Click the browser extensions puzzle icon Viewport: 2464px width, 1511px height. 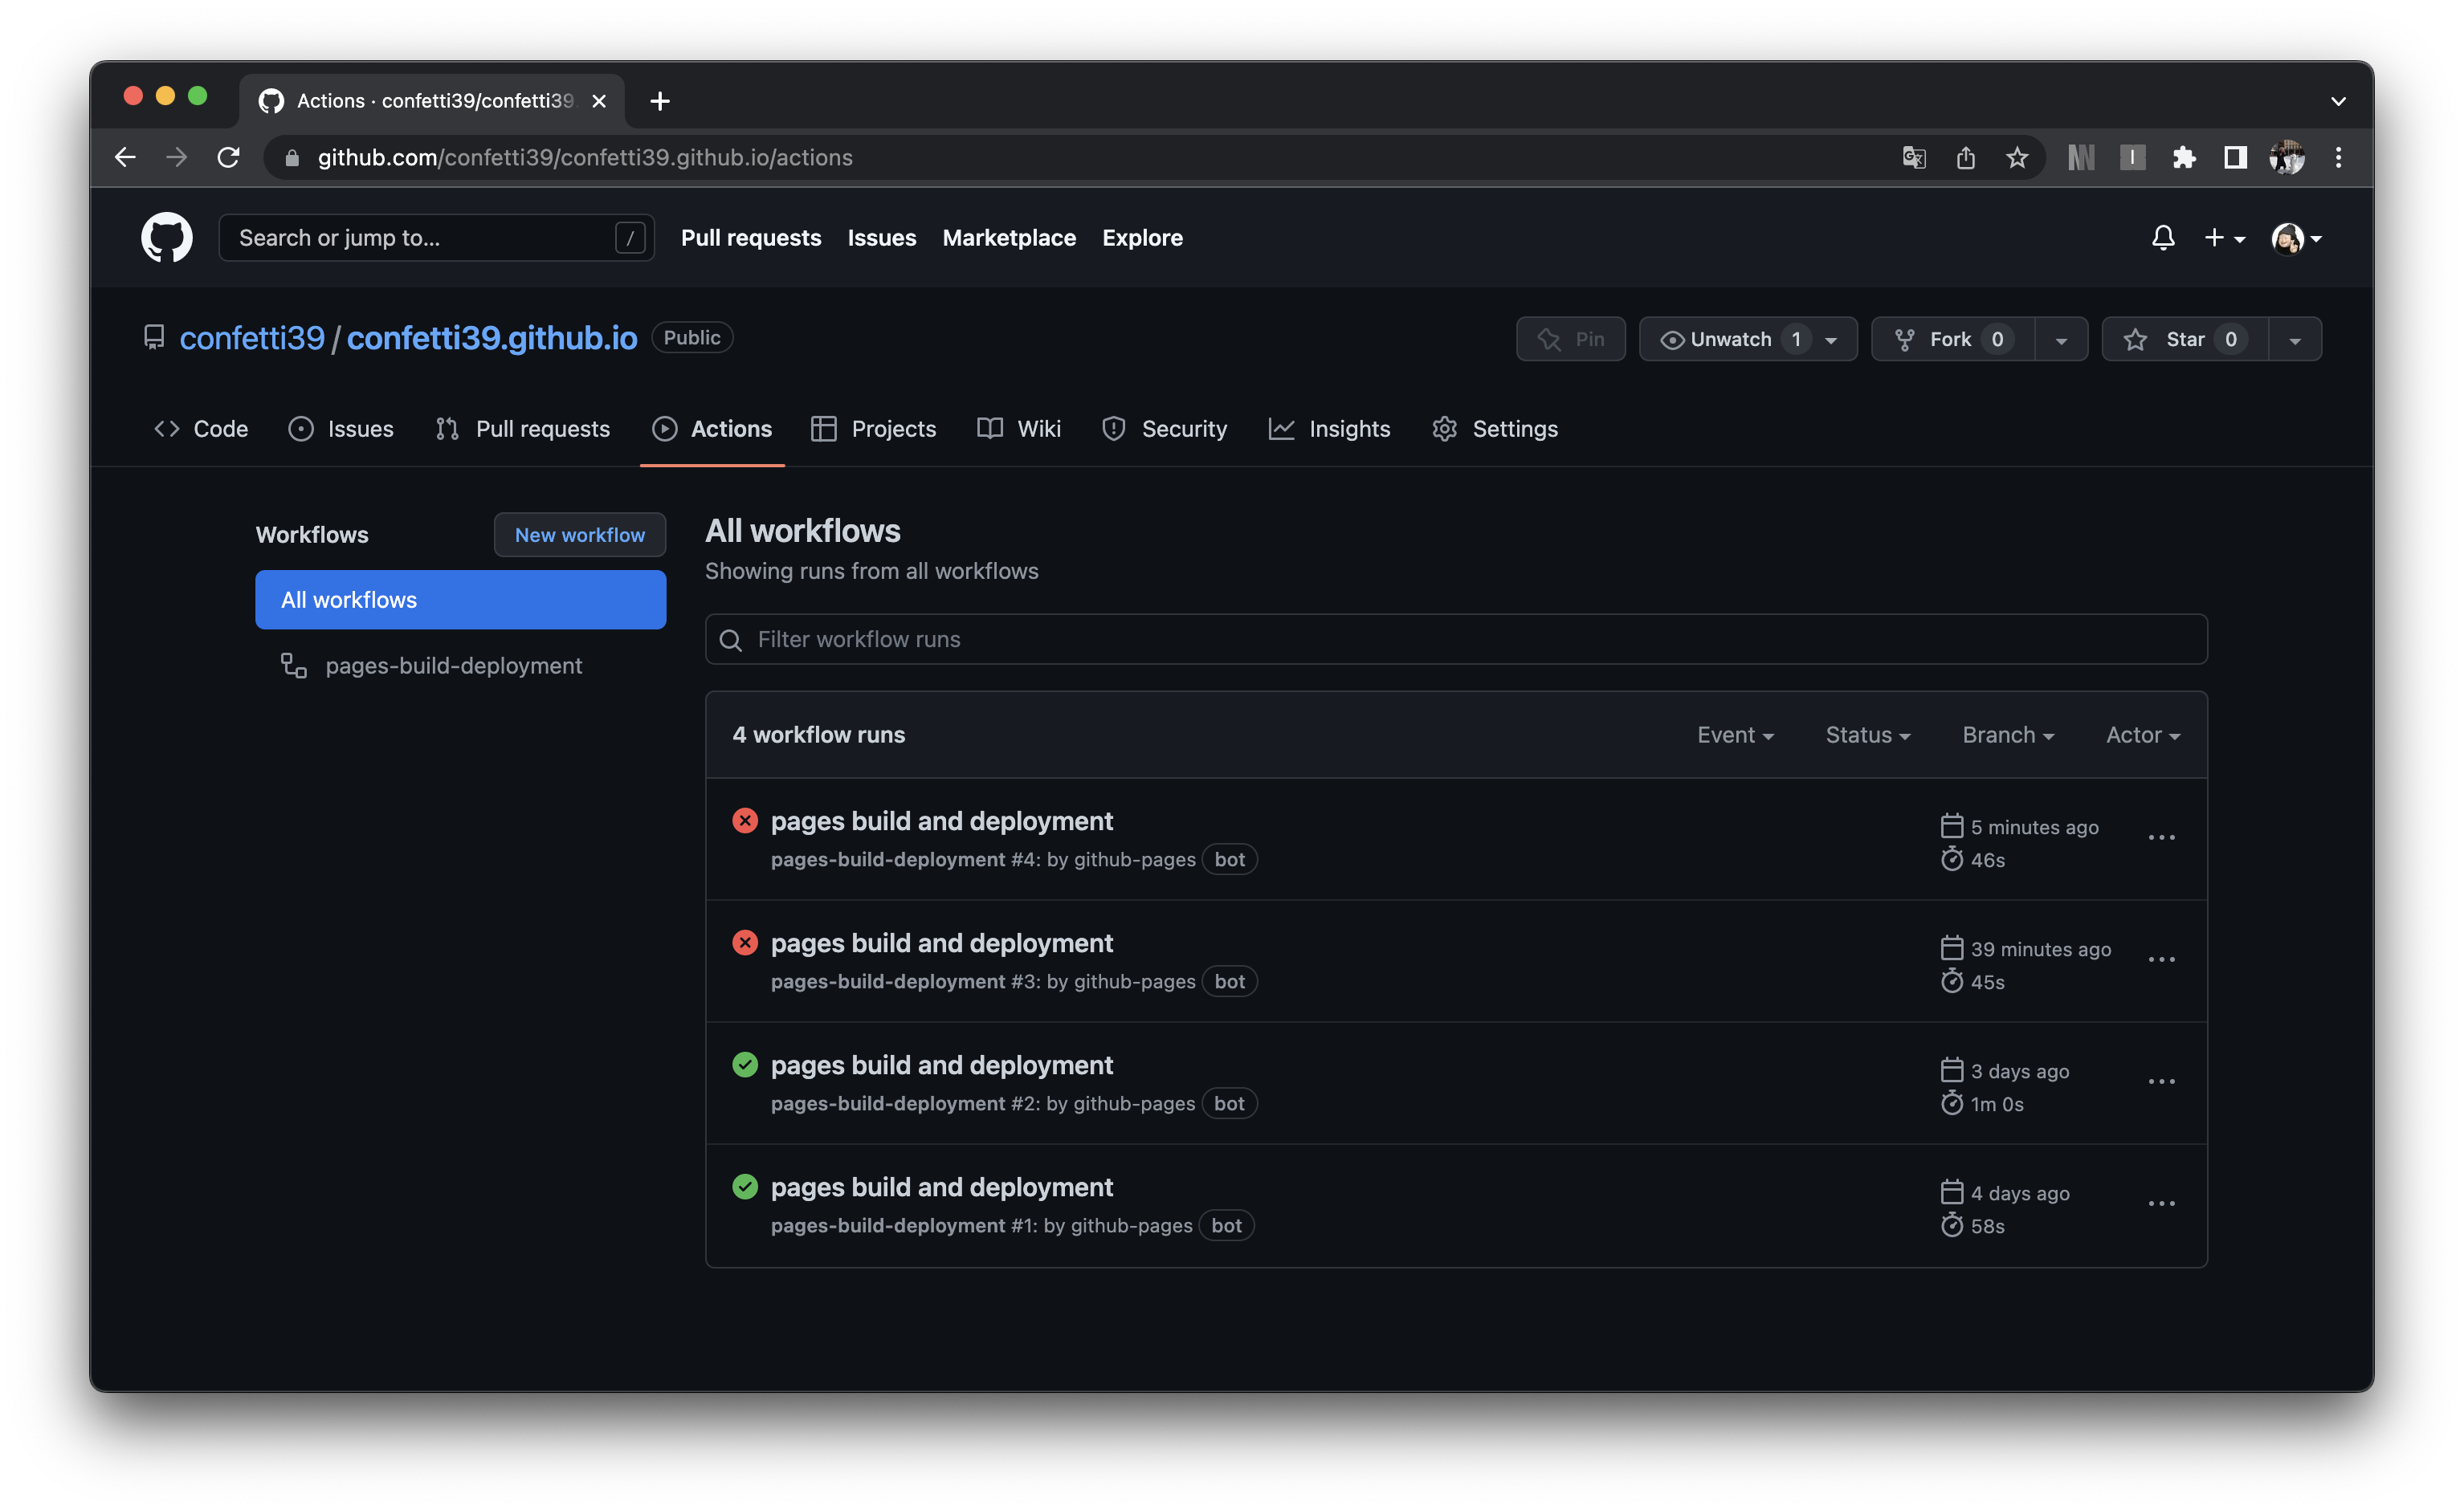2184,157
